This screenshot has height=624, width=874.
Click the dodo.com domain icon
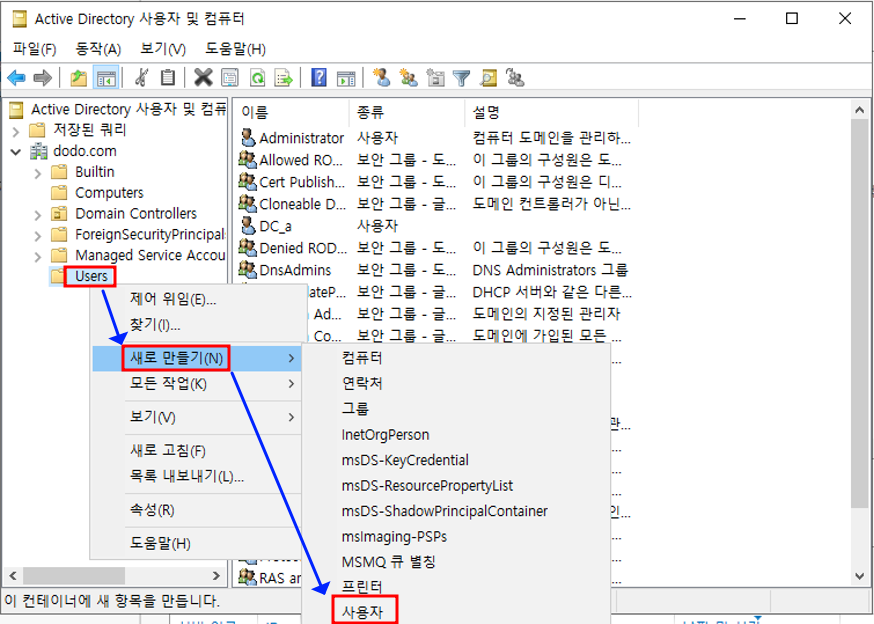pyautogui.click(x=39, y=151)
